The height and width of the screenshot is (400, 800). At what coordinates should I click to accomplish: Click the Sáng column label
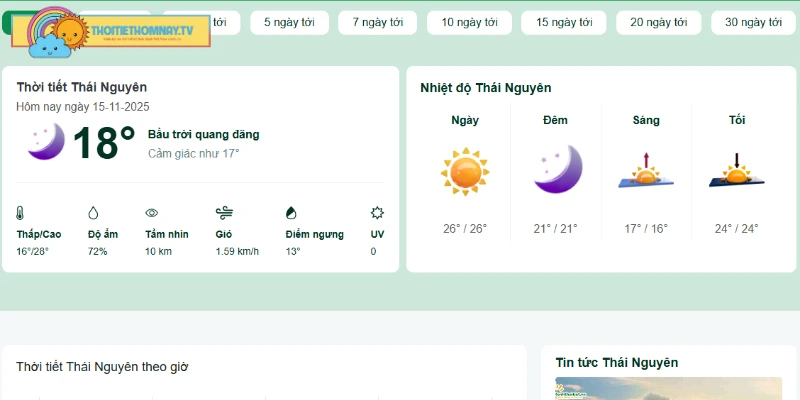click(x=646, y=120)
